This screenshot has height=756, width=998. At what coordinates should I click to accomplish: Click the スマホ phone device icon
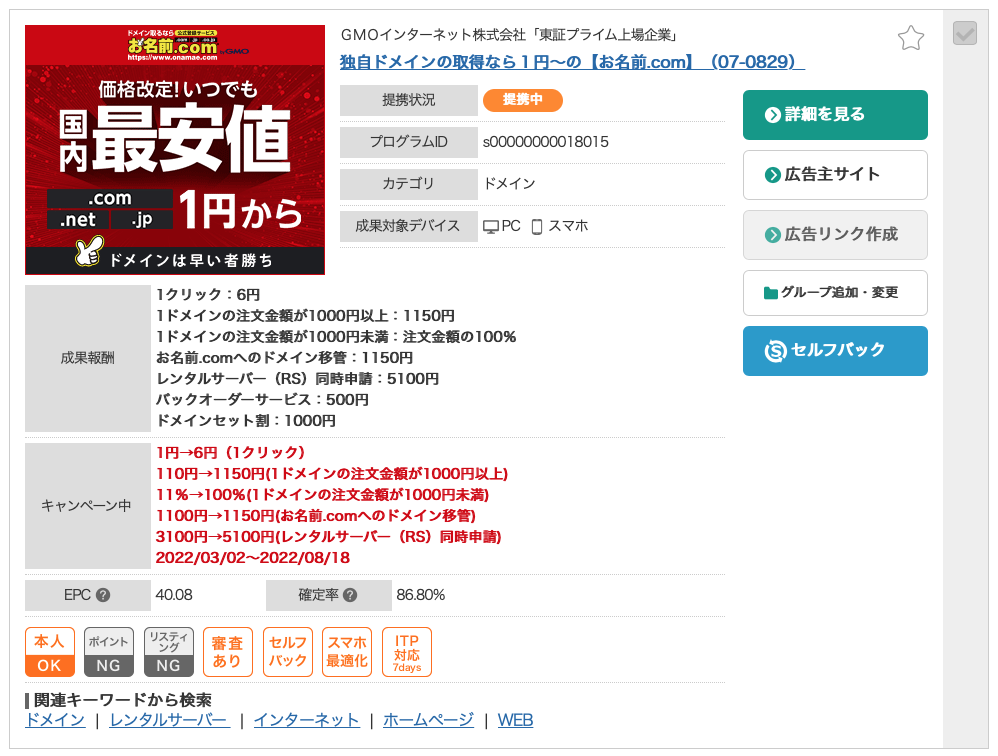click(x=537, y=227)
